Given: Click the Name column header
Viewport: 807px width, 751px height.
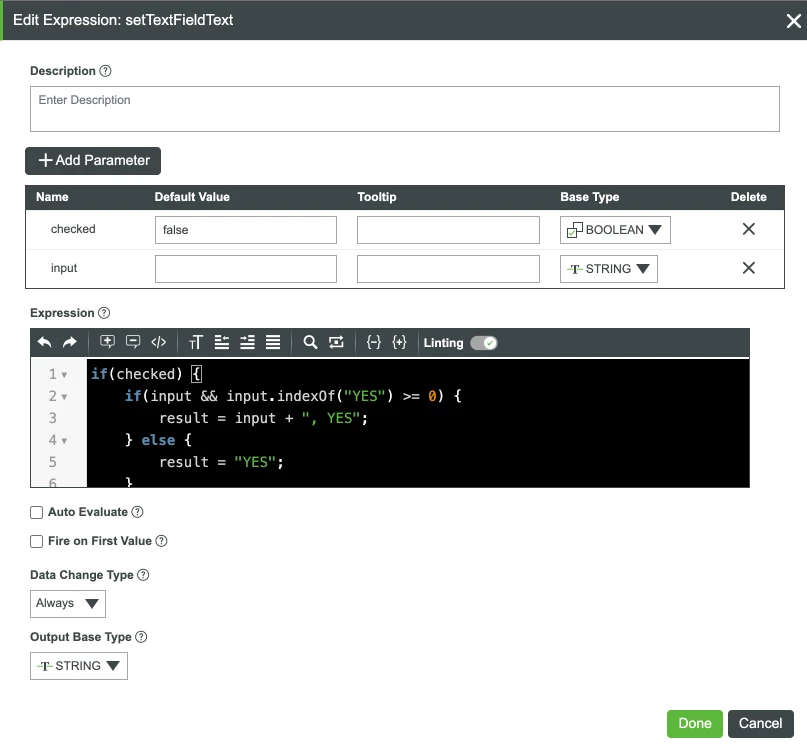Looking at the screenshot, I should (52, 197).
